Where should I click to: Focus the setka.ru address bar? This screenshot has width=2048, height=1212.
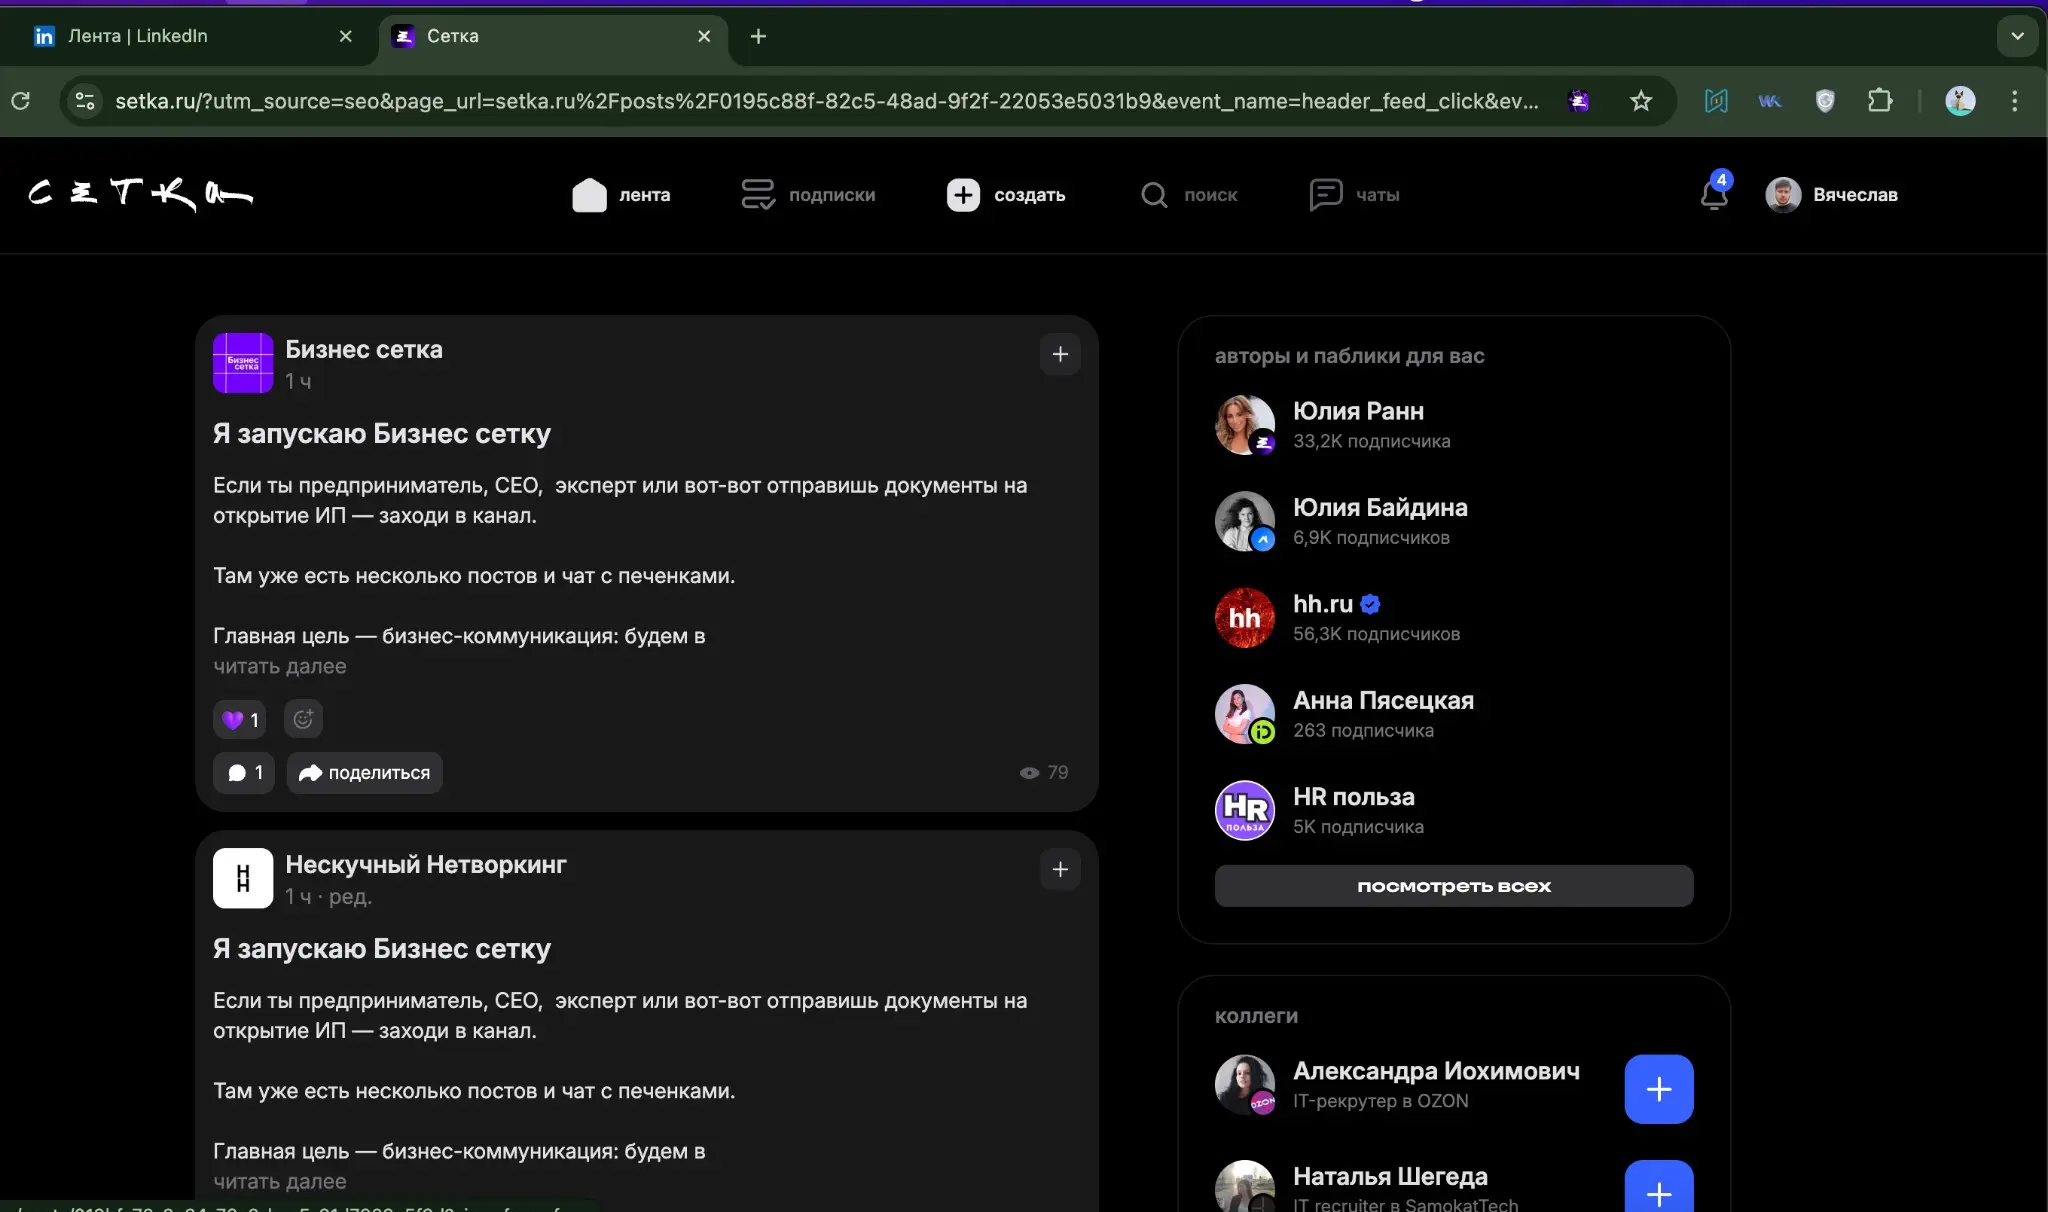[x=826, y=100]
